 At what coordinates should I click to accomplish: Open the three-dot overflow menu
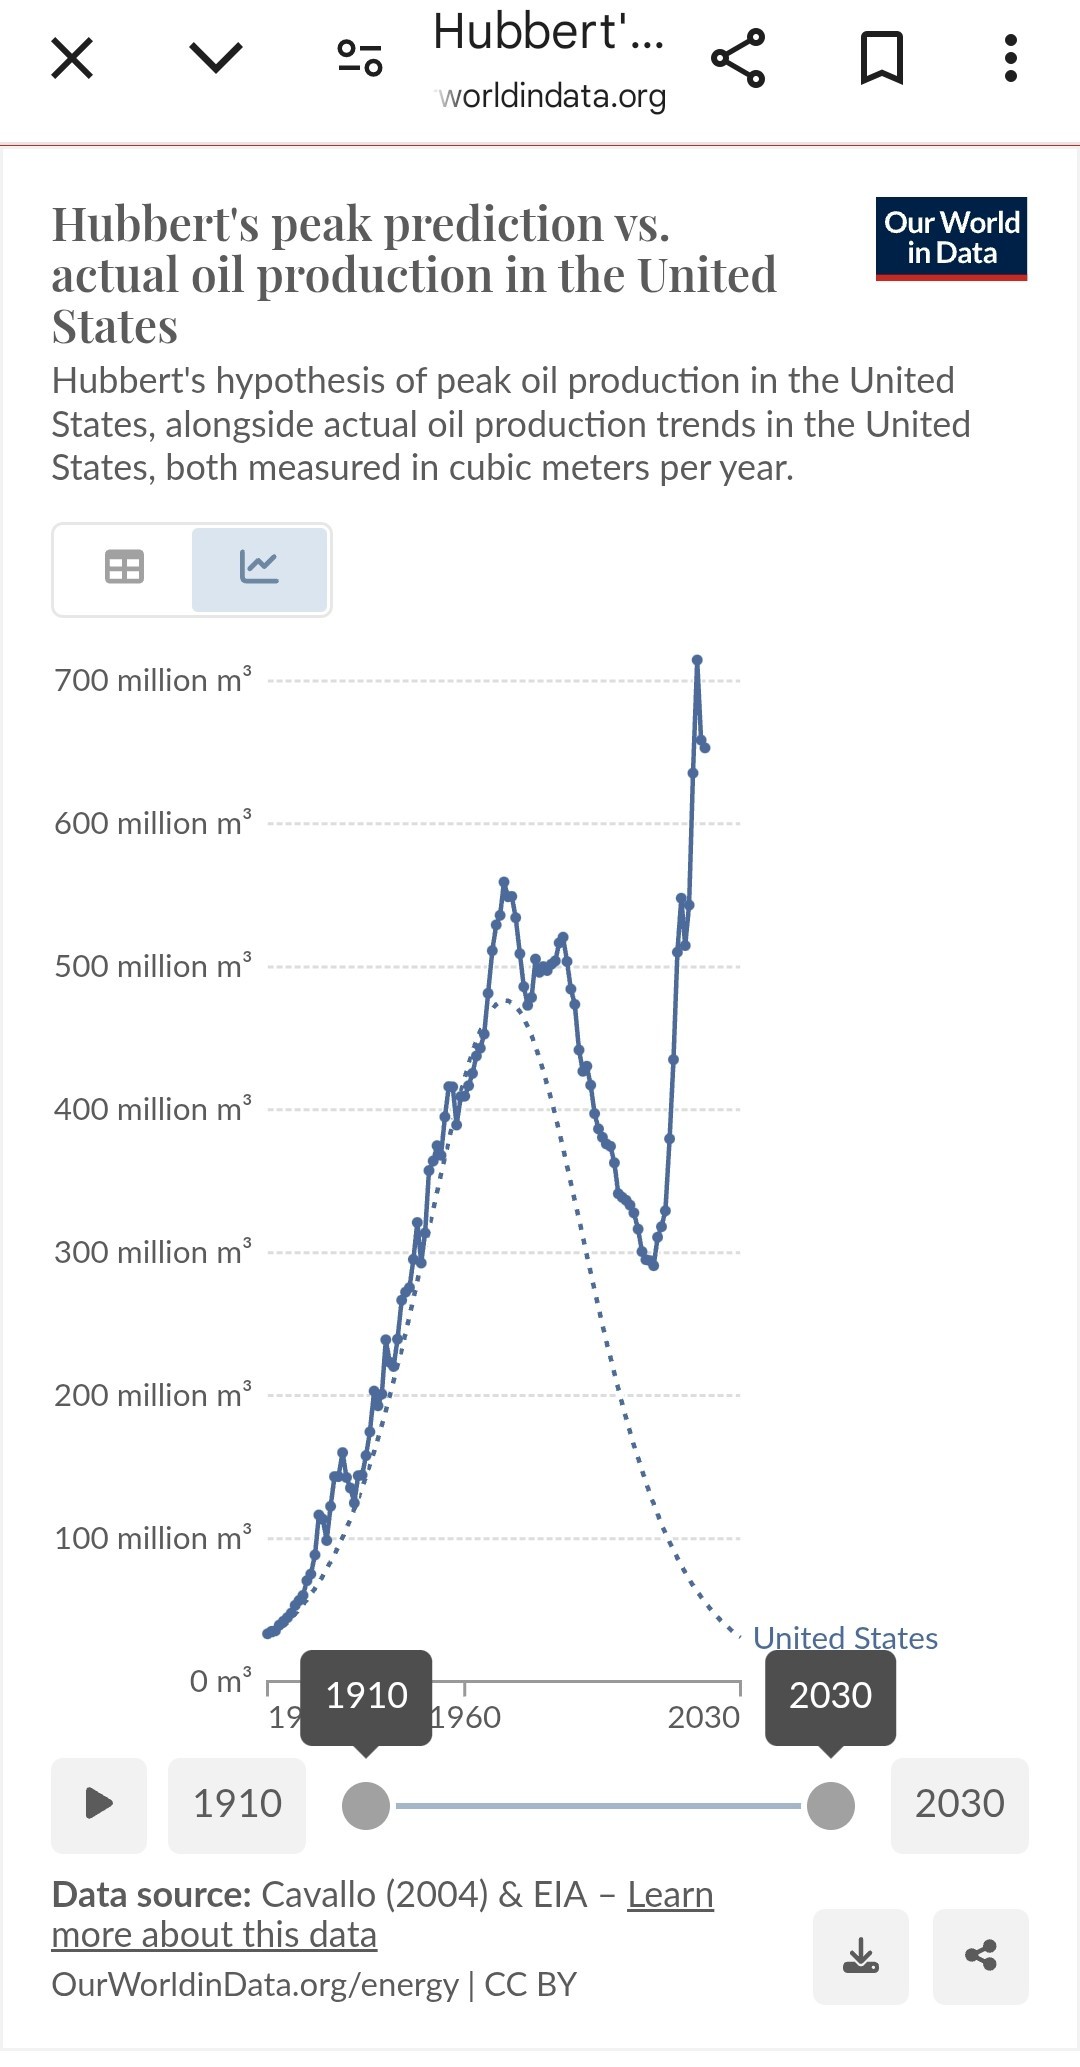1011,58
